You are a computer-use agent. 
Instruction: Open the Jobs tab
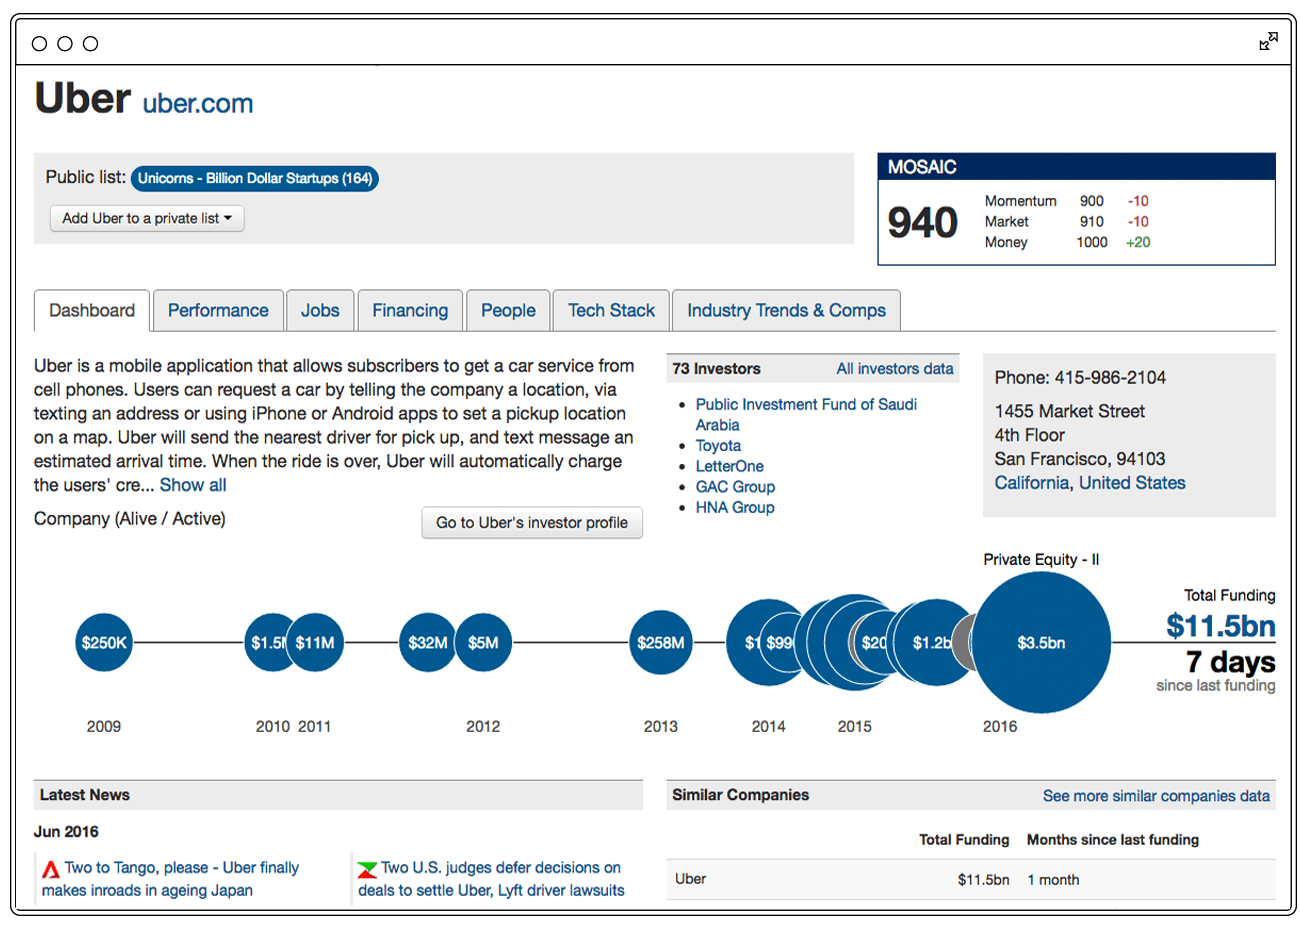320,311
